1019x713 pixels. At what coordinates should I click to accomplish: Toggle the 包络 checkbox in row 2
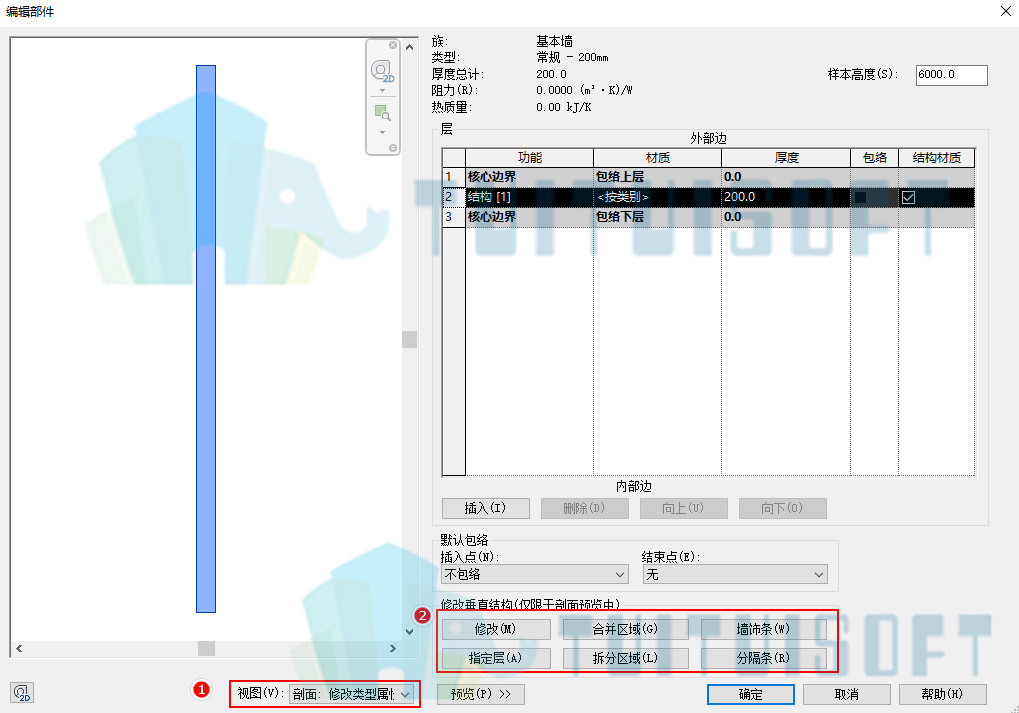click(860, 197)
